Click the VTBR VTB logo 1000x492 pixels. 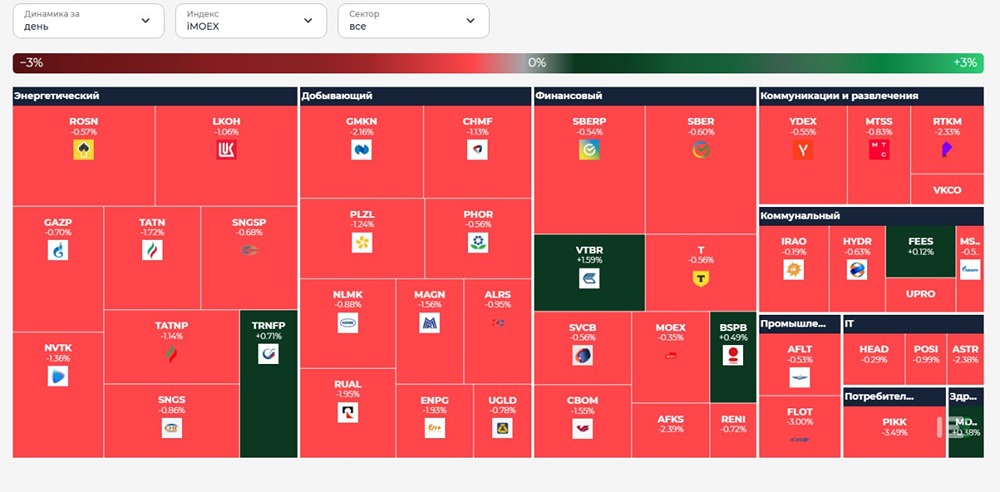click(589, 278)
